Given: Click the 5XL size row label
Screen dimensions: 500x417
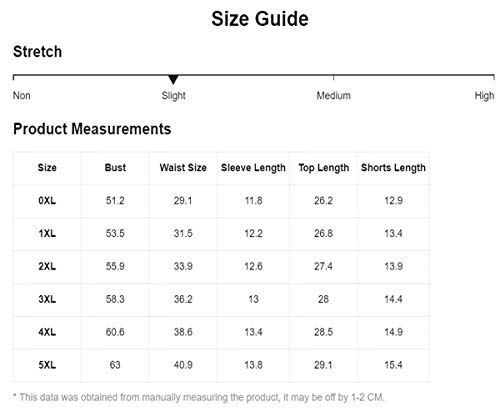Looking at the screenshot, I should pos(47,365).
